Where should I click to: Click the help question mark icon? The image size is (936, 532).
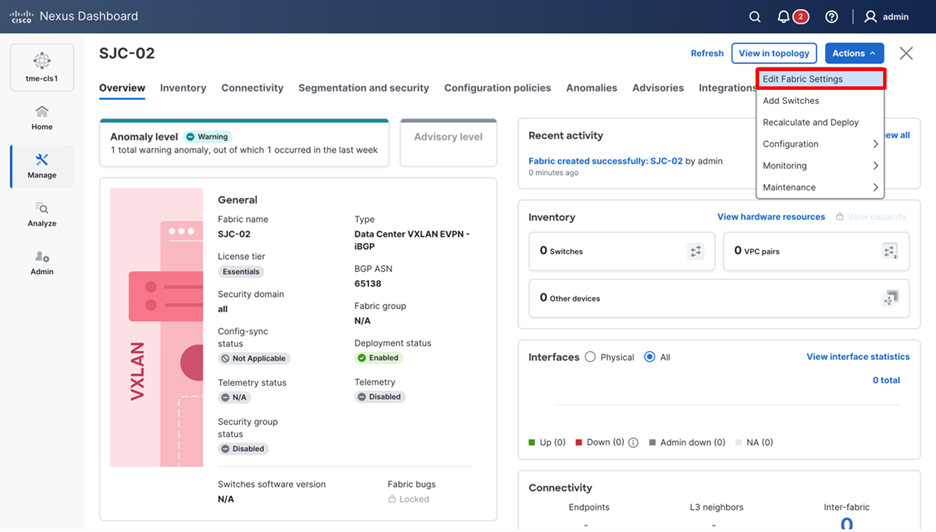click(831, 17)
